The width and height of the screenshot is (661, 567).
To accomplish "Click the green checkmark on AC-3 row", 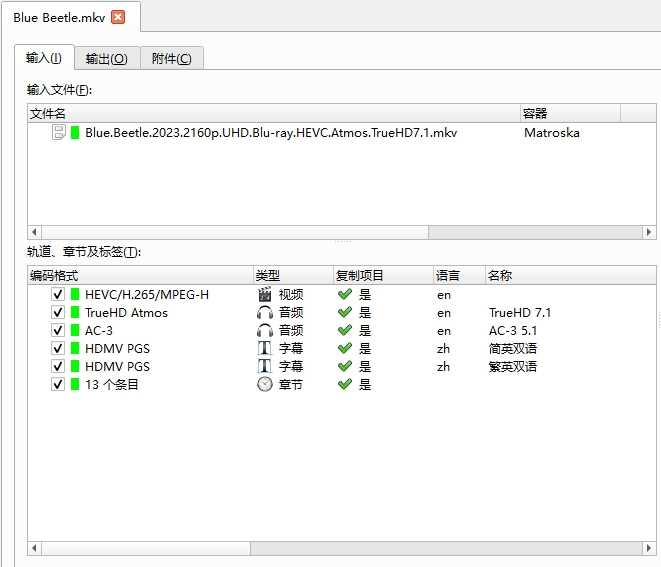I will coord(345,331).
